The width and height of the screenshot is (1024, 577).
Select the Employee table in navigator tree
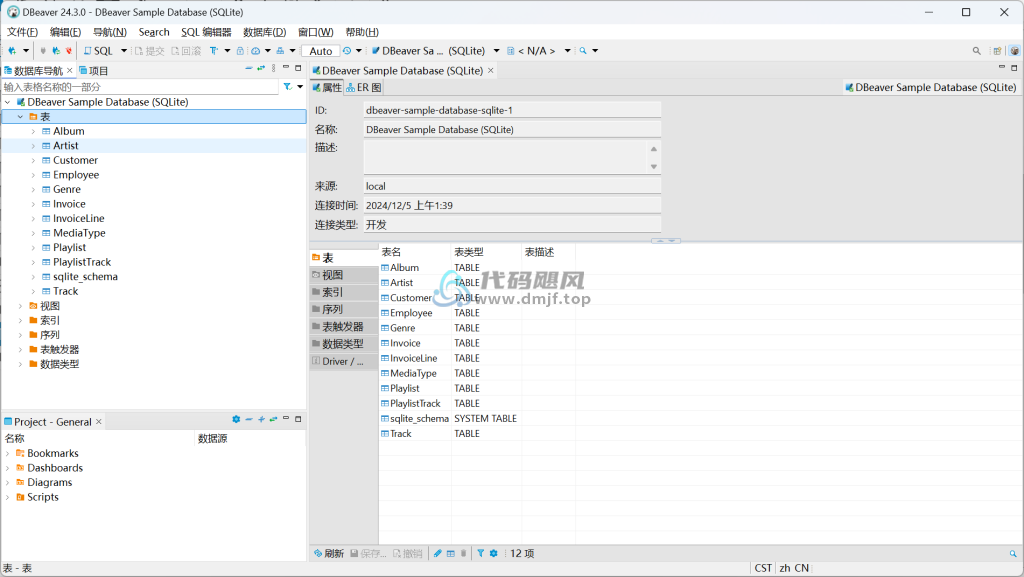tap(76, 175)
